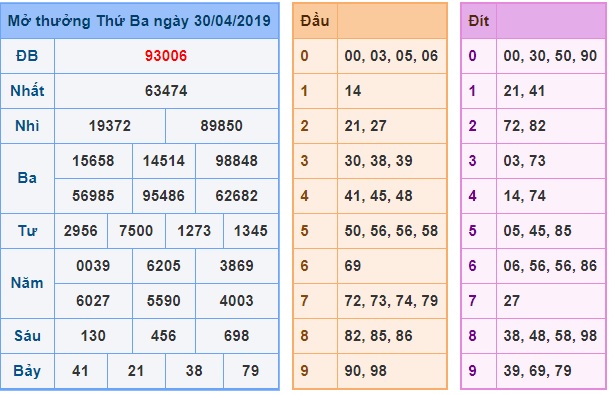Select Năm prize number 3869
The width and height of the screenshot is (610, 395).
click(237, 266)
